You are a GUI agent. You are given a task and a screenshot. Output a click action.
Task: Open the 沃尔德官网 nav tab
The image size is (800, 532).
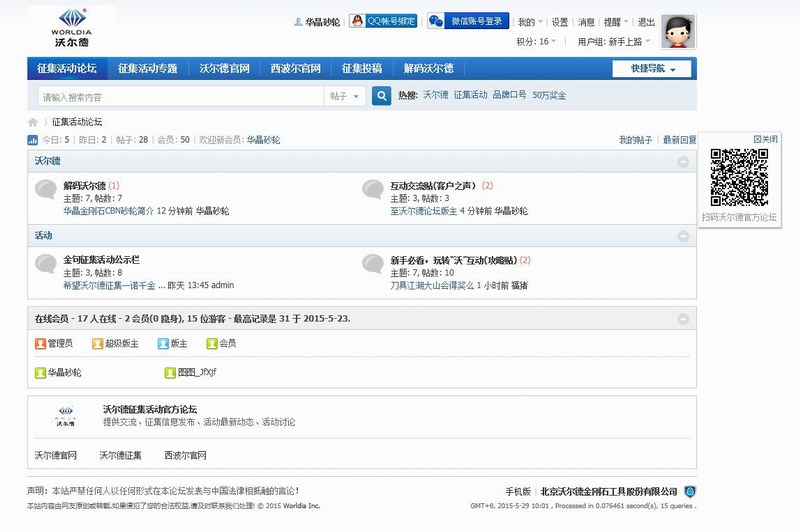click(x=224, y=68)
